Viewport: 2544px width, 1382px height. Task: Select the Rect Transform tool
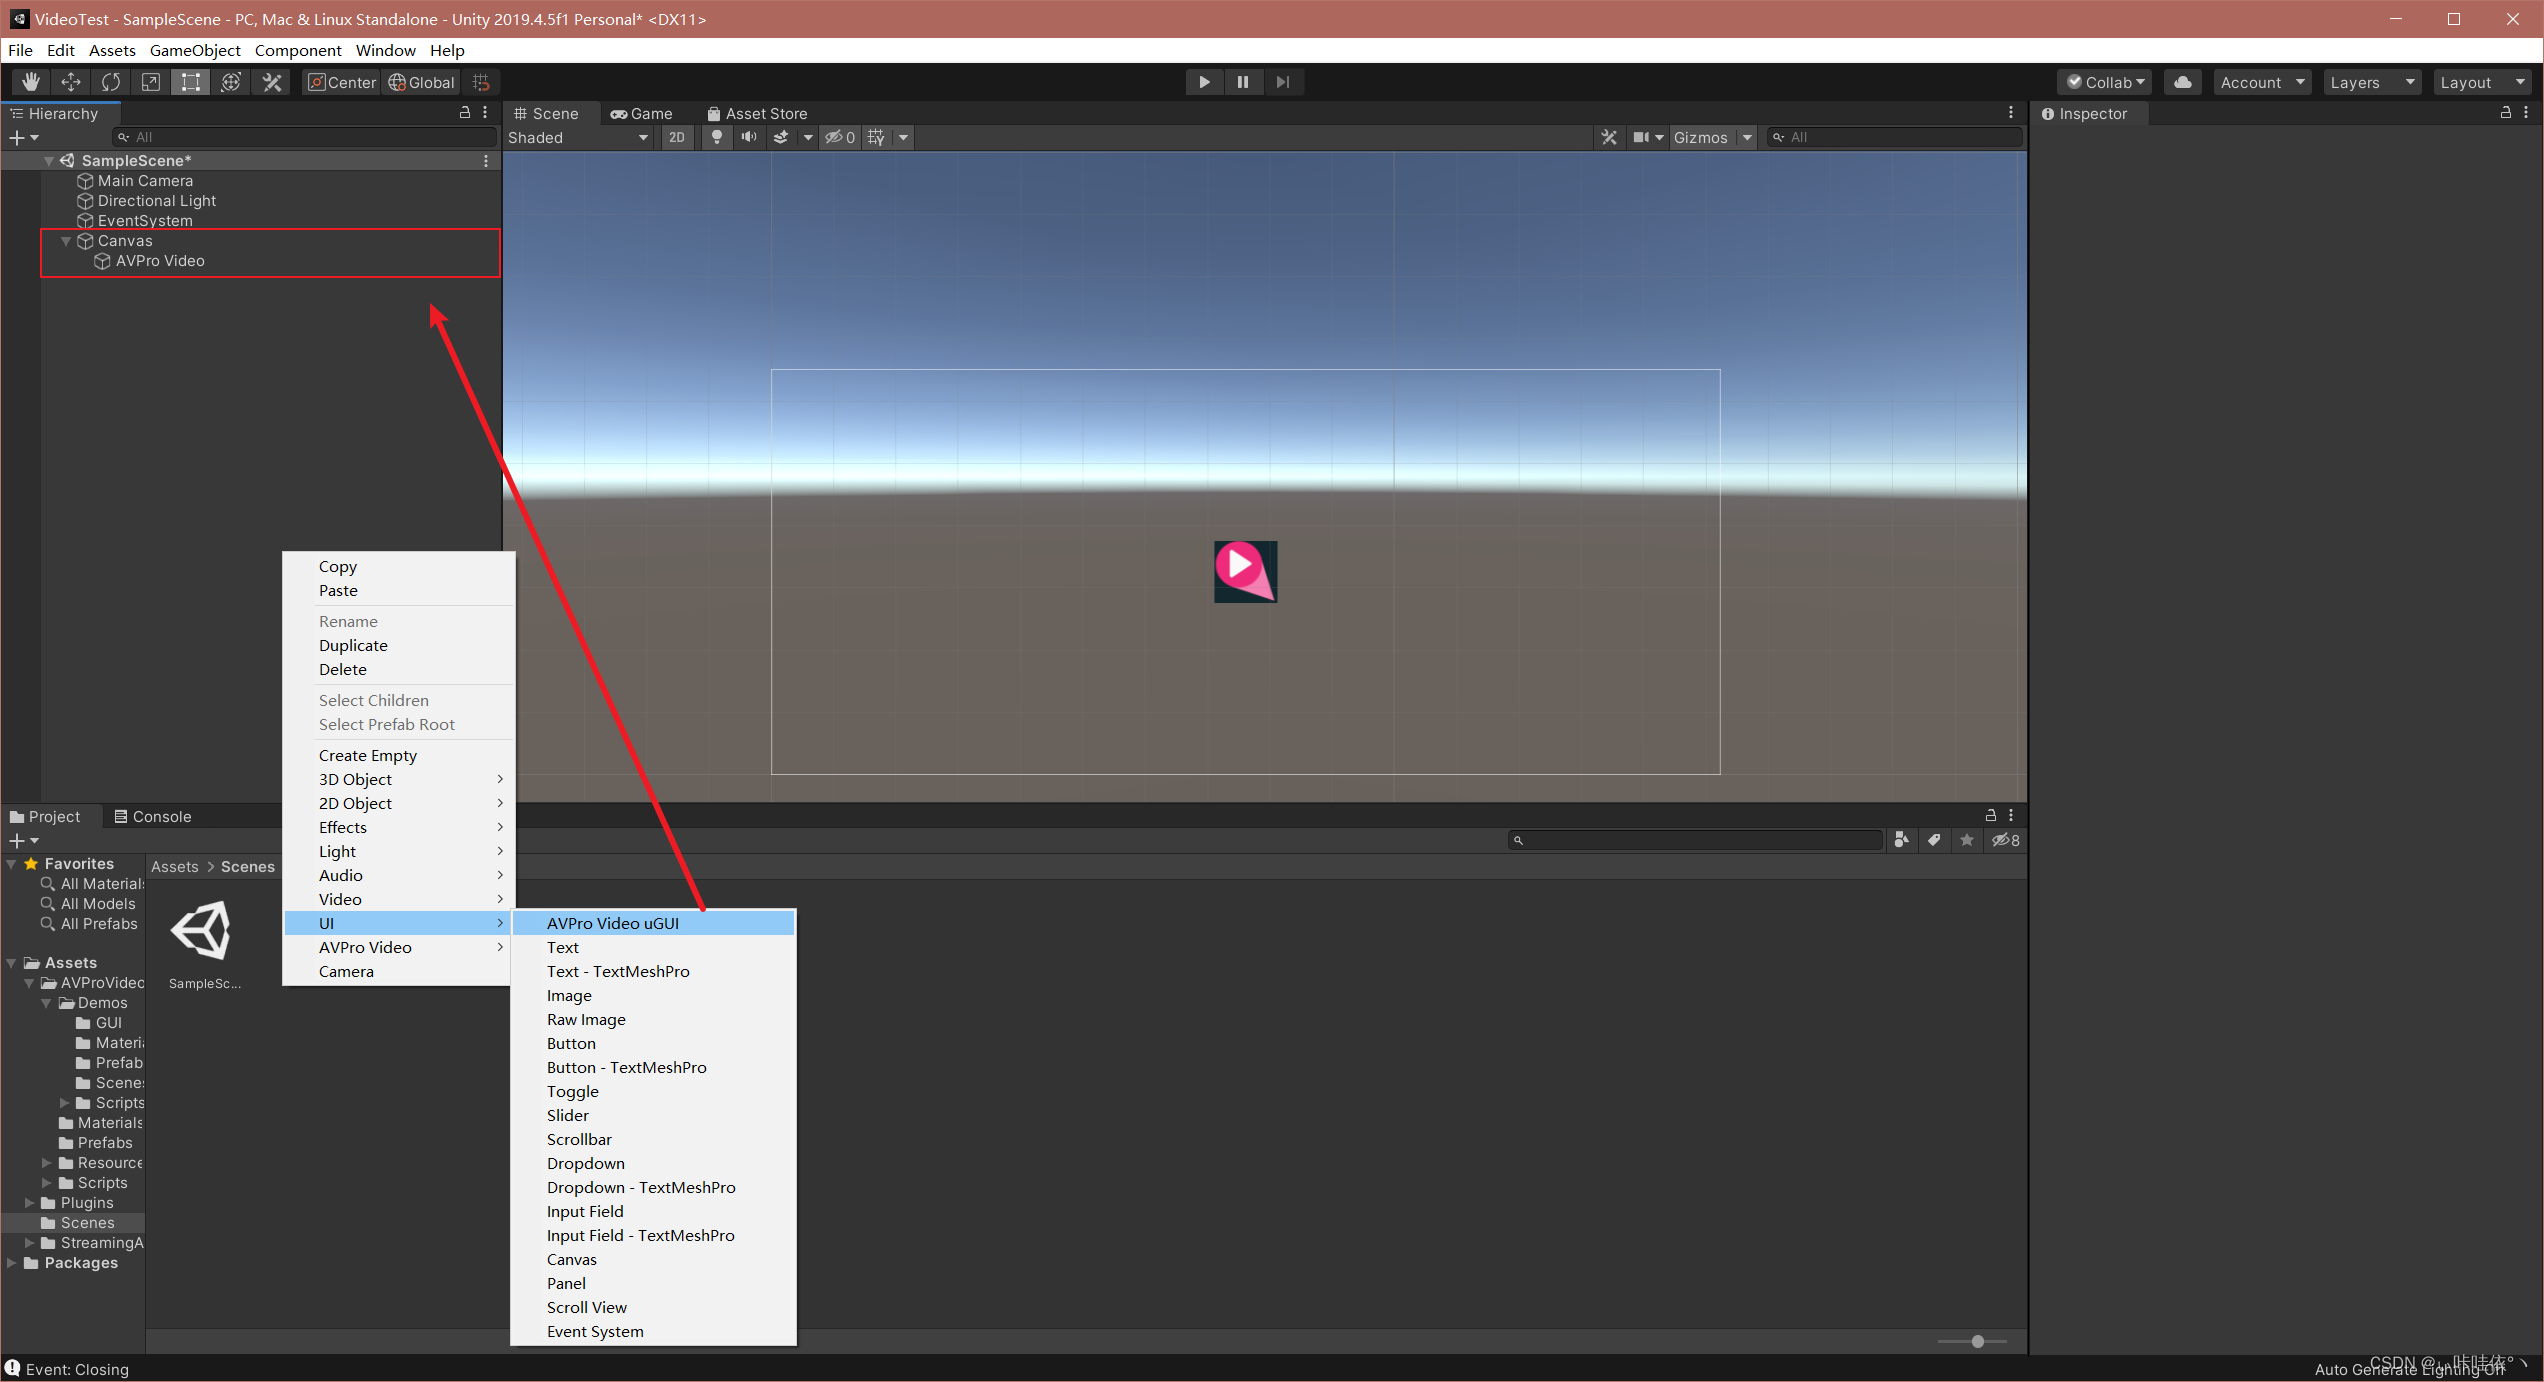click(x=191, y=82)
